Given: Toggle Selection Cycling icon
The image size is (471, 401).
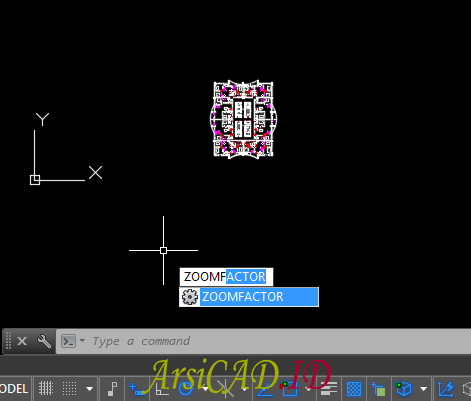Looking at the screenshot, I should (x=378, y=389).
